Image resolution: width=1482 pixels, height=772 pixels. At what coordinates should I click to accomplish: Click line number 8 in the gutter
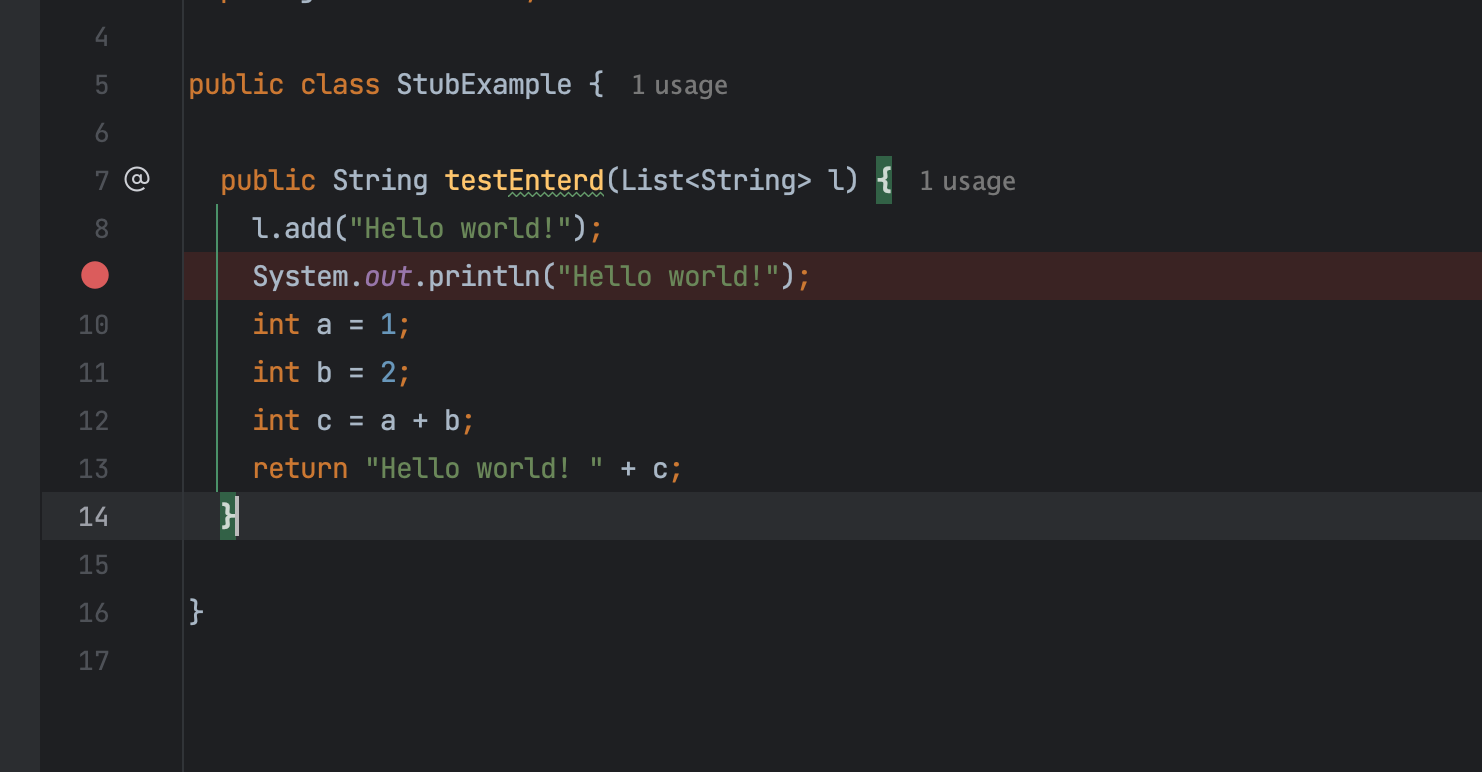[x=101, y=228]
